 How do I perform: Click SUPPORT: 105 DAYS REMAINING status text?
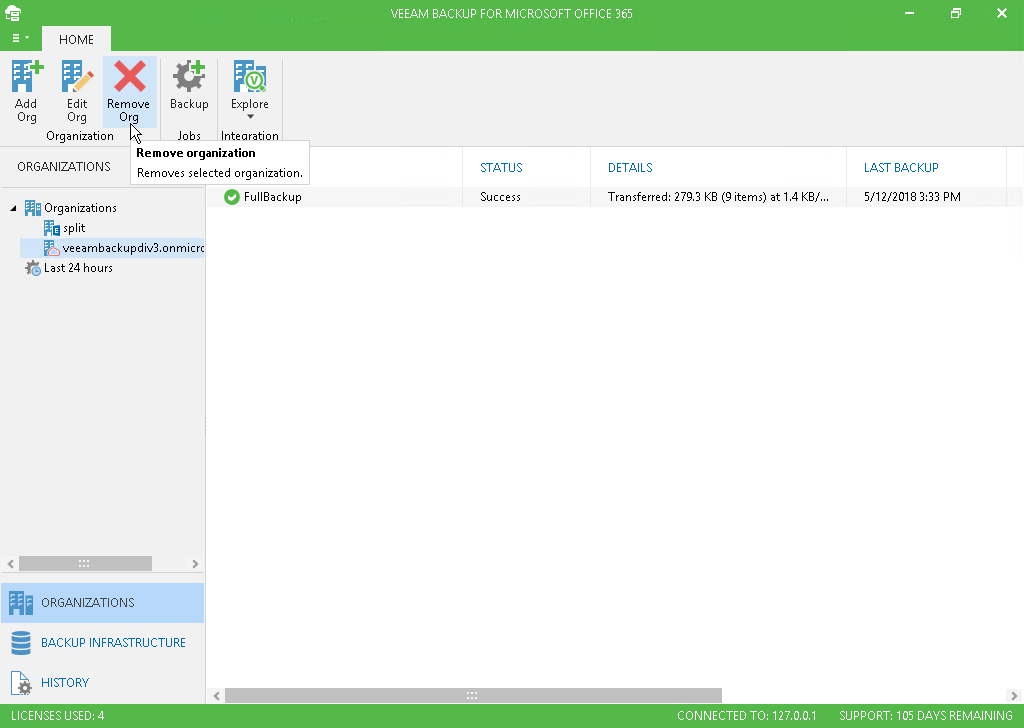pos(925,716)
